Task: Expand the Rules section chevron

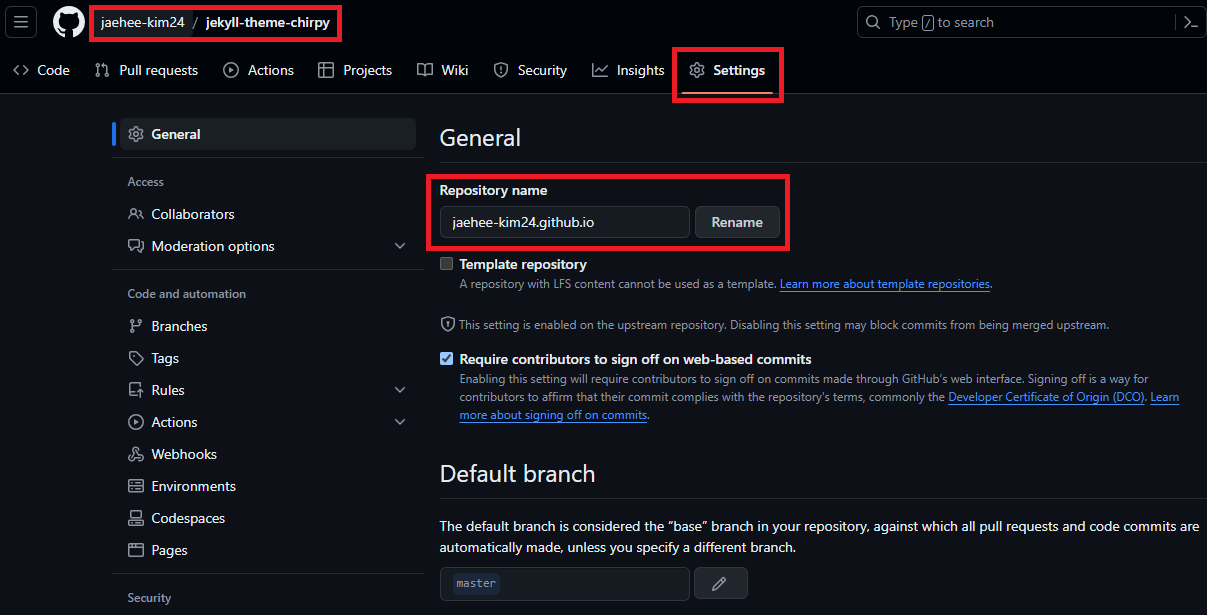Action: [400, 390]
